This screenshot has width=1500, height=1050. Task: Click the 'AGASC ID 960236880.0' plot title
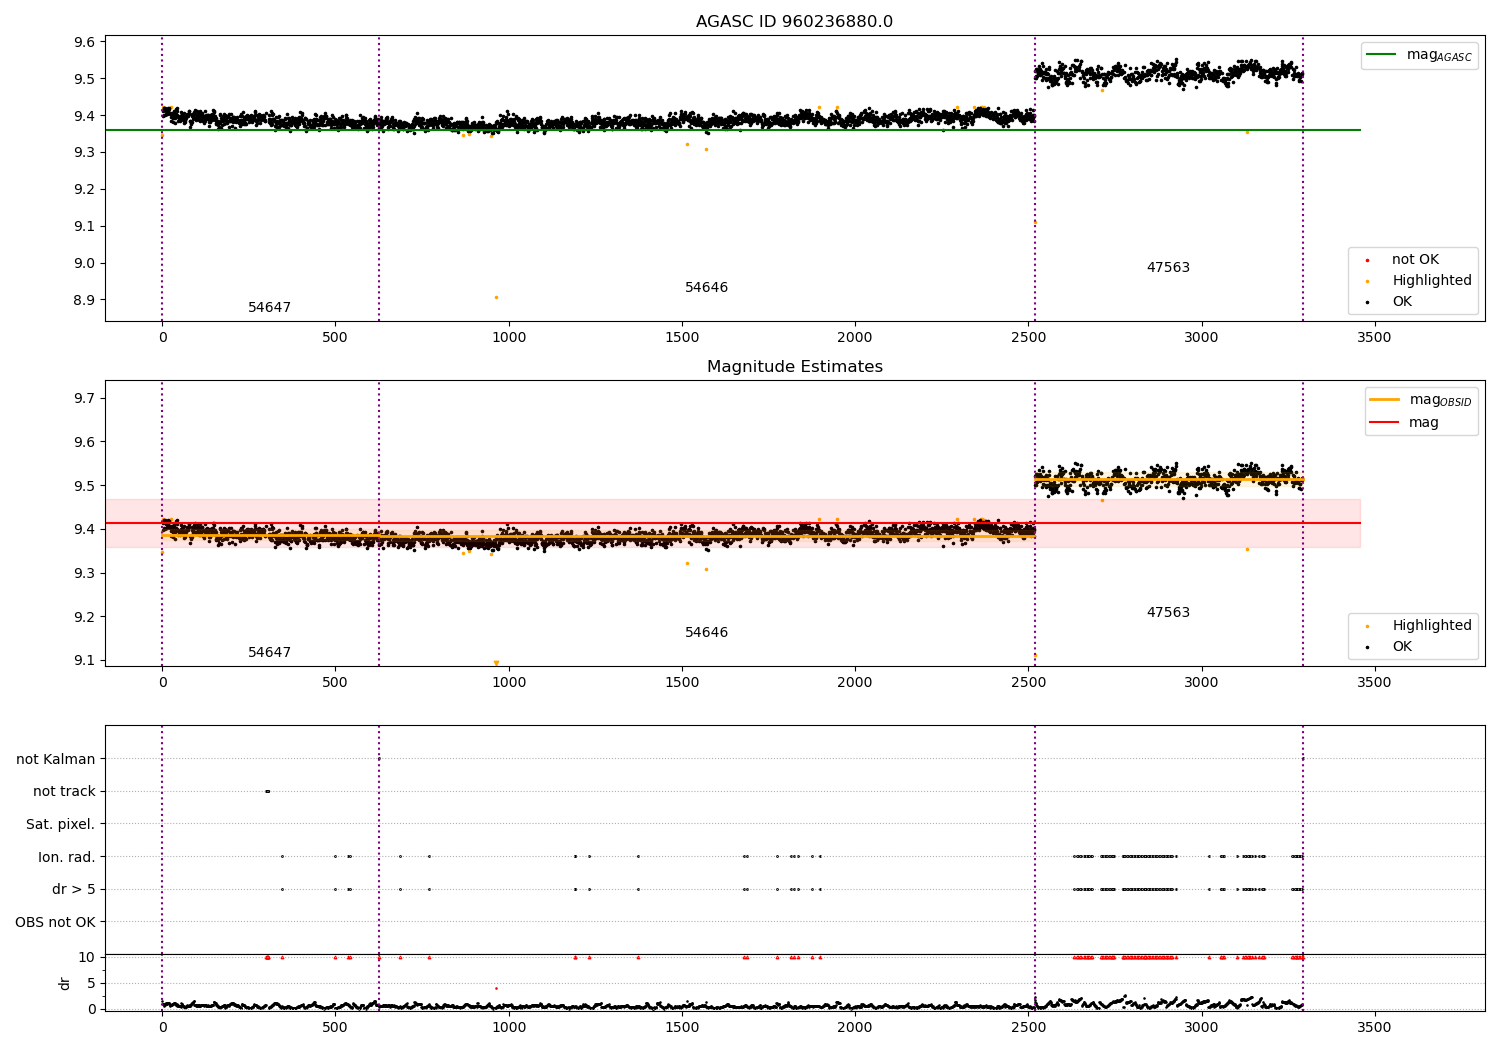click(x=794, y=22)
